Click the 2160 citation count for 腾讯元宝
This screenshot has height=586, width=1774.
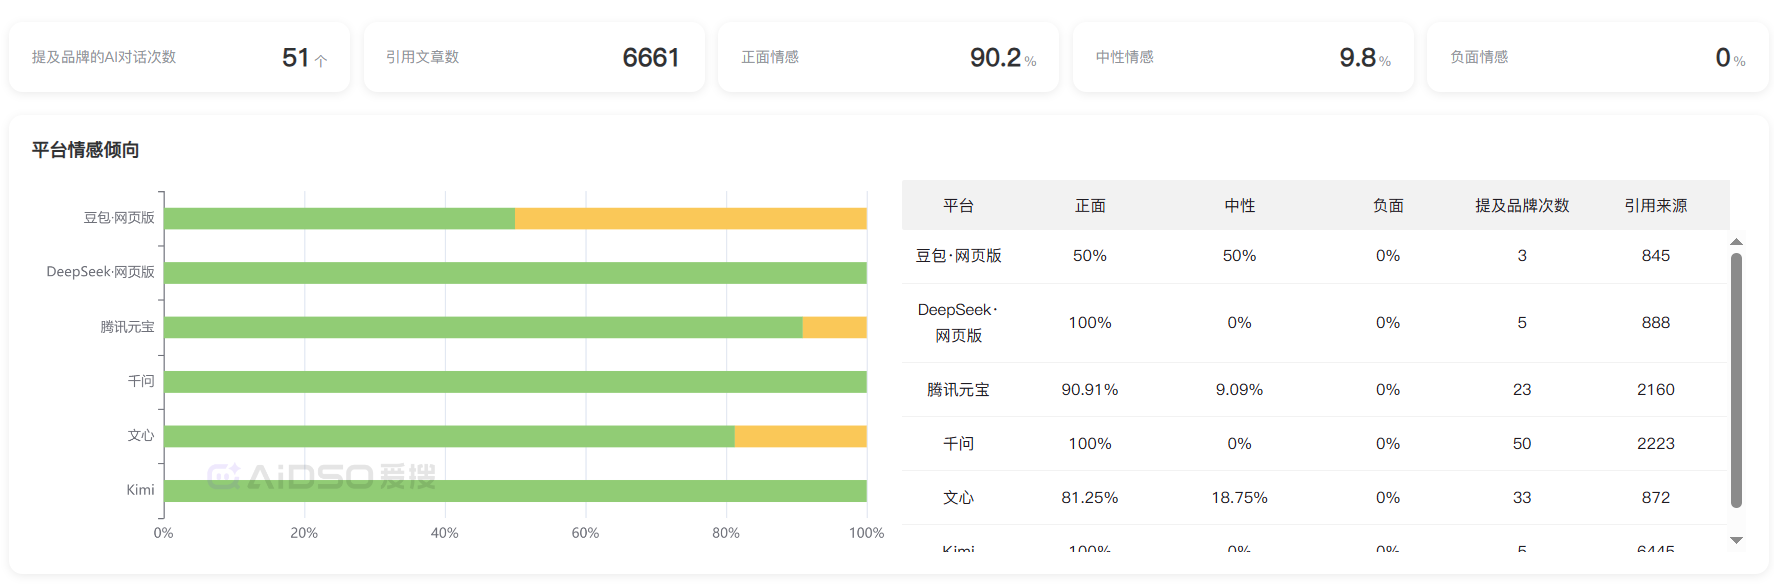1655,390
